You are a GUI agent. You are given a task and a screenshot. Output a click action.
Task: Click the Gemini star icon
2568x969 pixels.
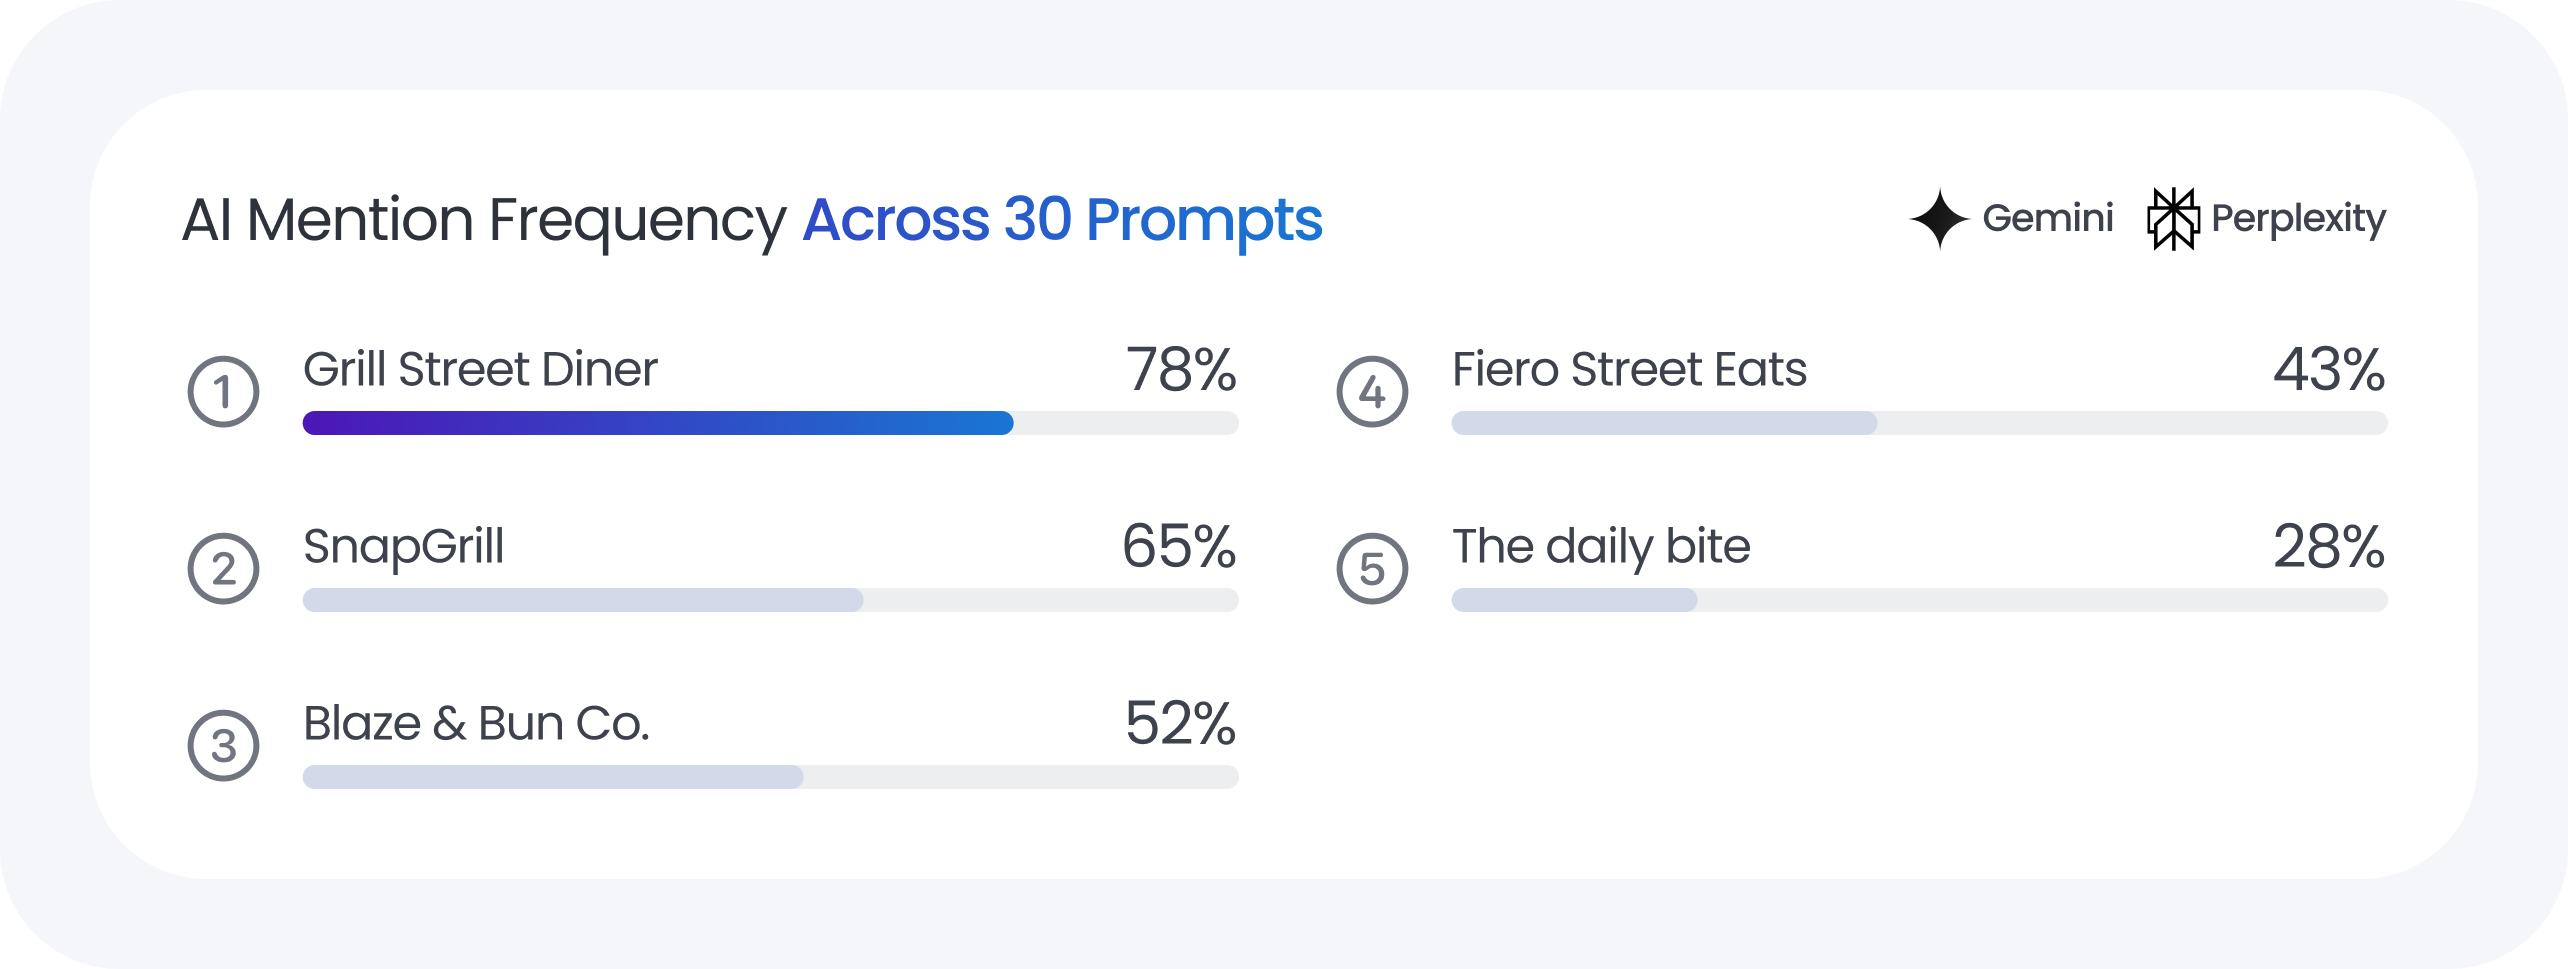click(1939, 219)
